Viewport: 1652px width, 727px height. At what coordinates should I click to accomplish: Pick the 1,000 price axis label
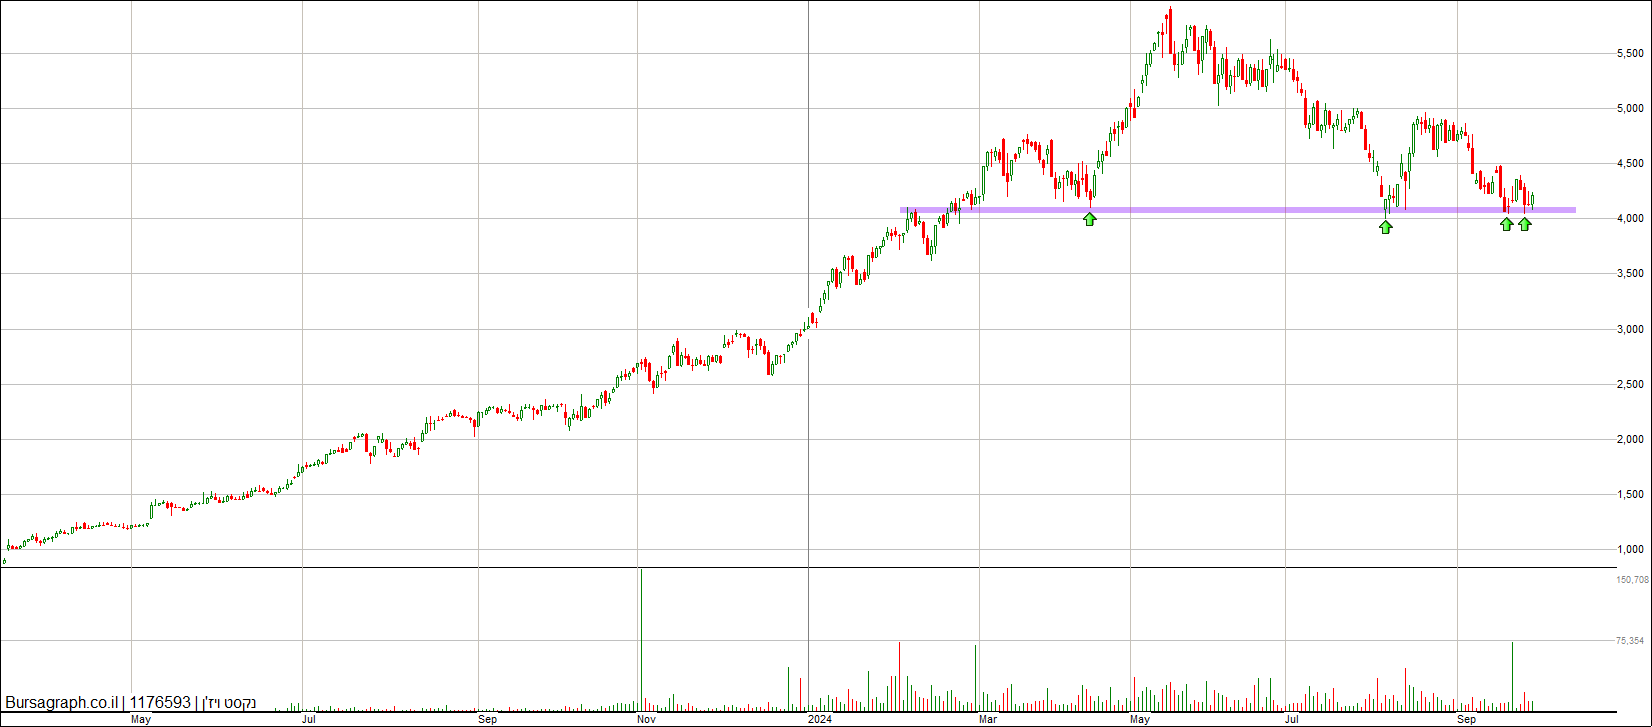pyautogui.click(x=1631, y=549)
